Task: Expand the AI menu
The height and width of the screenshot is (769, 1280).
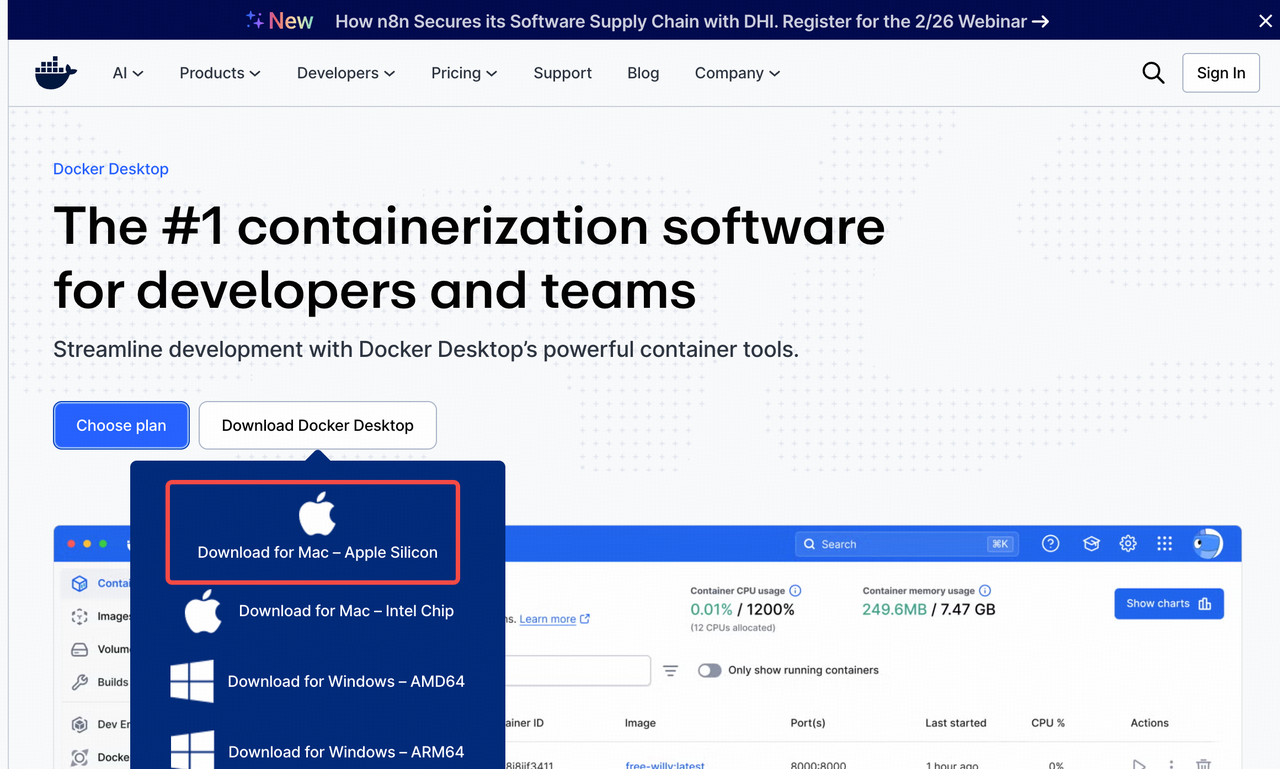Action: click(128, 73)
